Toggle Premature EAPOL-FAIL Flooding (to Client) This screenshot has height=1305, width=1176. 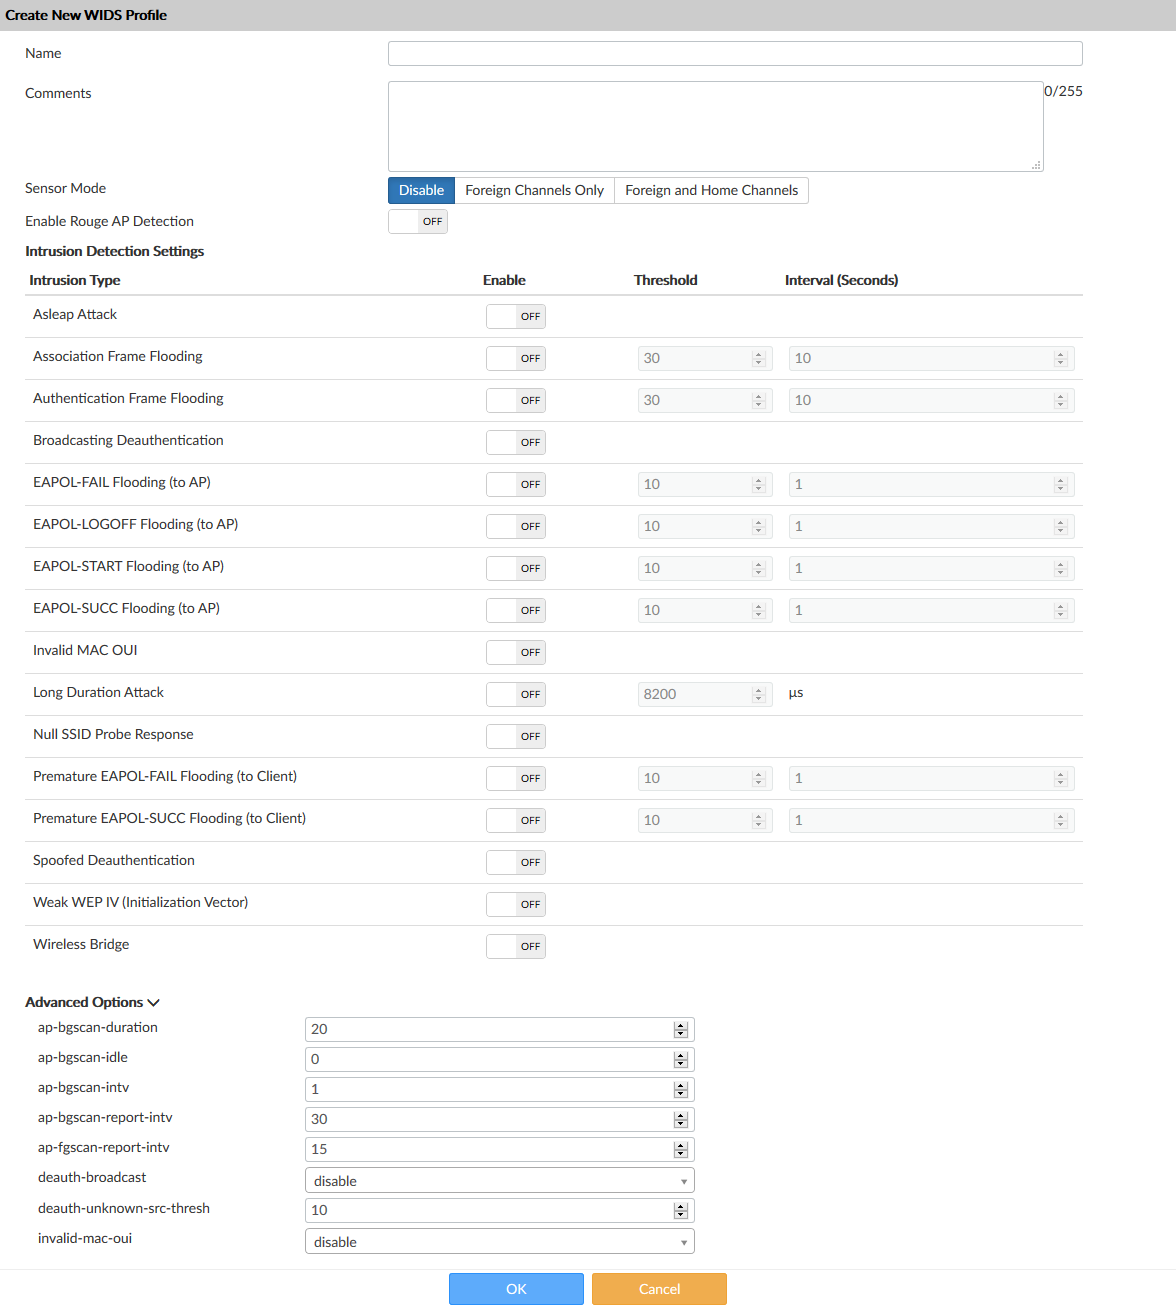coord(516,778)
